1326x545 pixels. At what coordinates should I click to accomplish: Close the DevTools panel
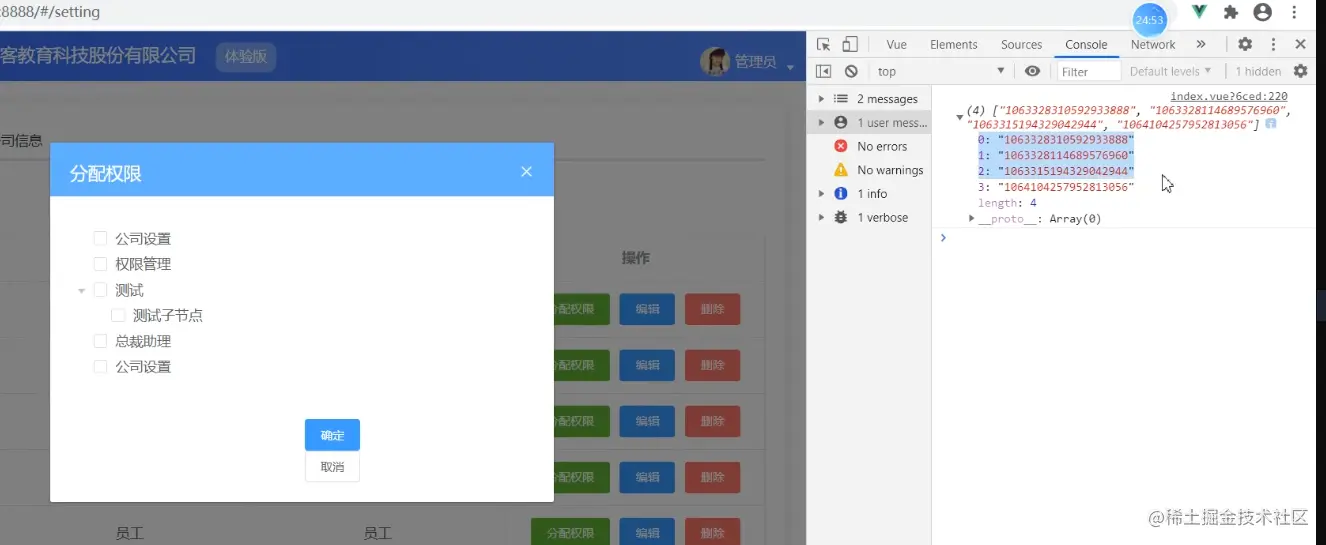point(1300,44)
